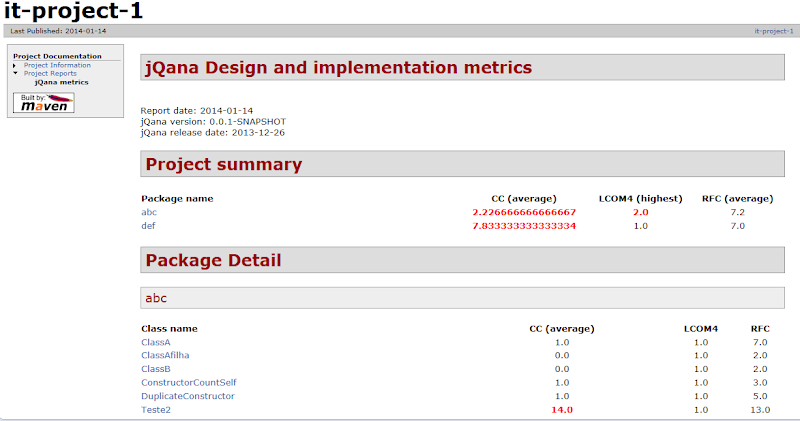The height and width of the screenshot is (421, 800).
Task: Click the CC value 0.0 for ClassAfilha
Action: tap(562, 355)
